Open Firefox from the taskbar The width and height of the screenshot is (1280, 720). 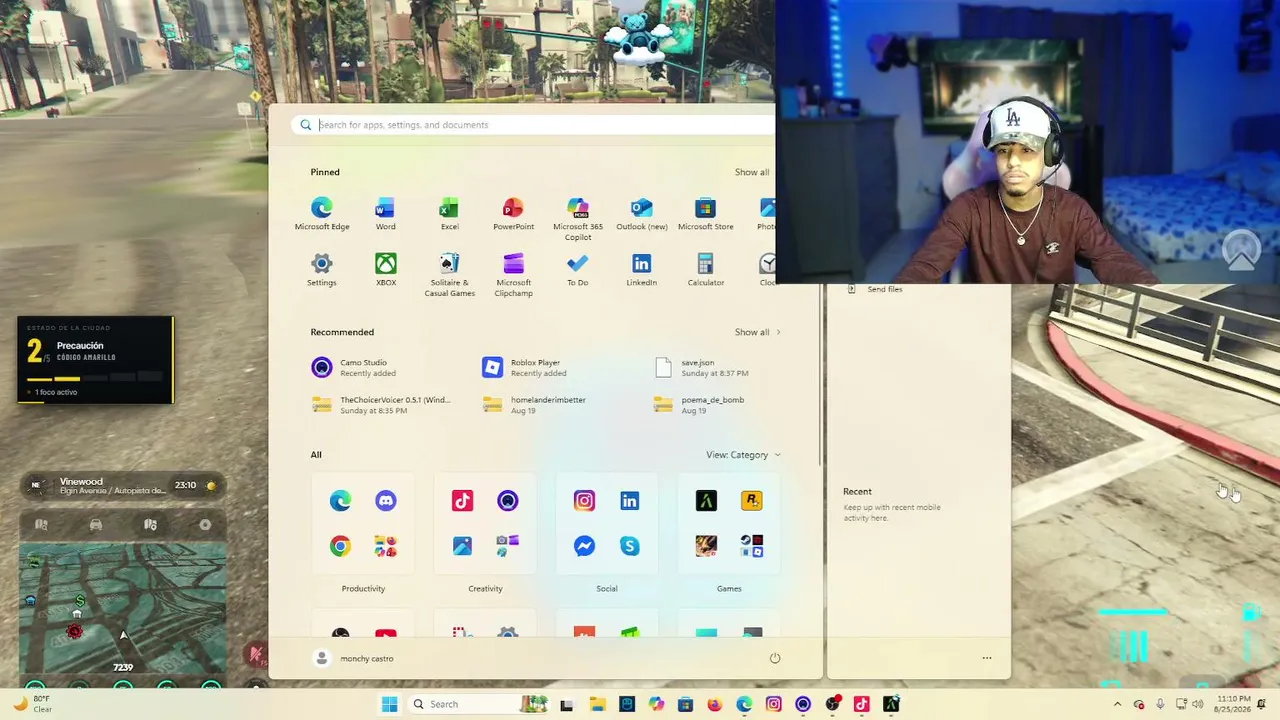(x=714, y=704)
